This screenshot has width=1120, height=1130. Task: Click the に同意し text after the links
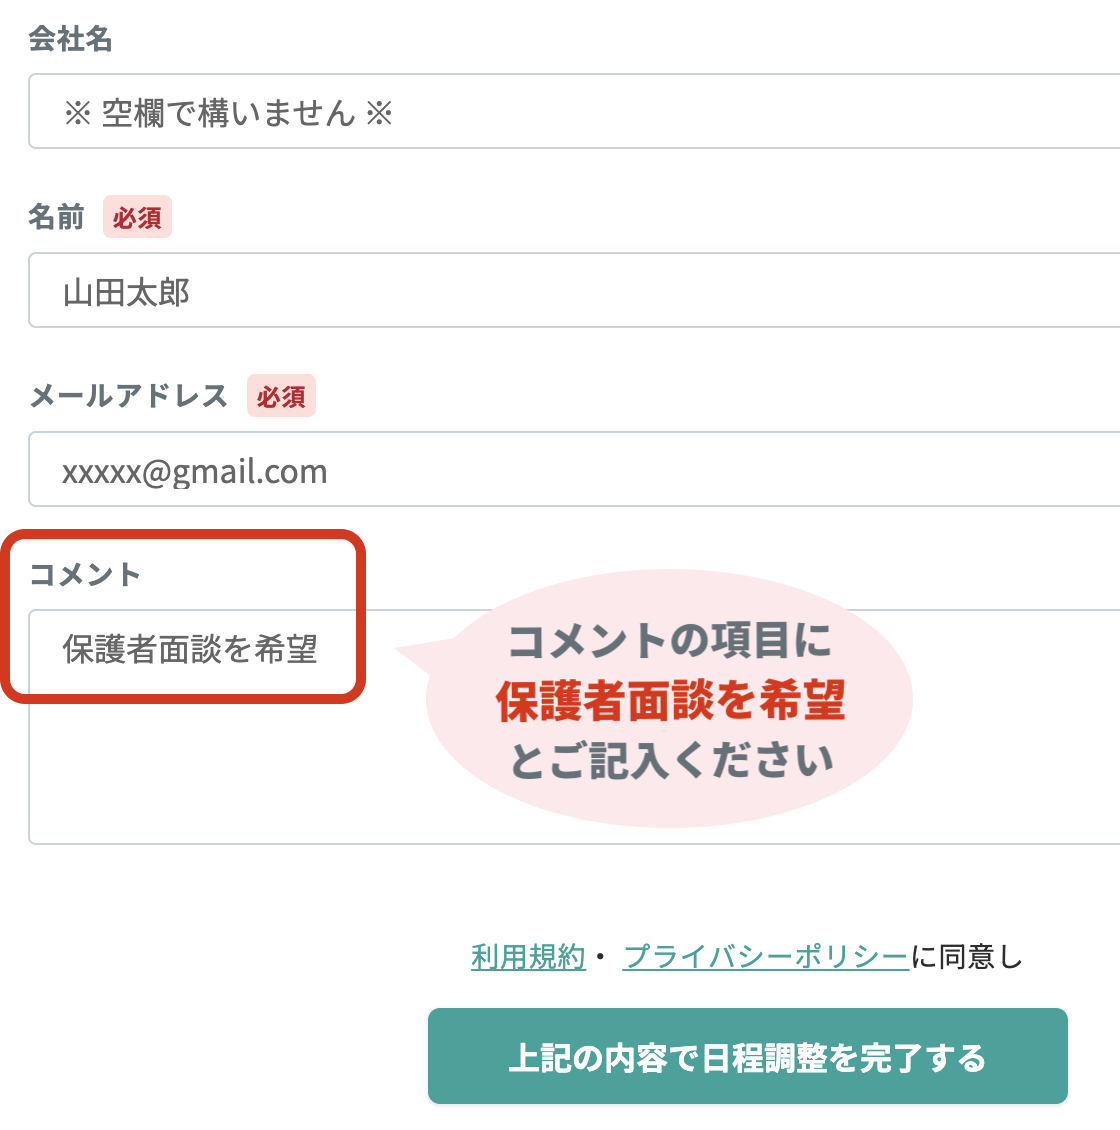pyautogui.click(x=967, y=957)
